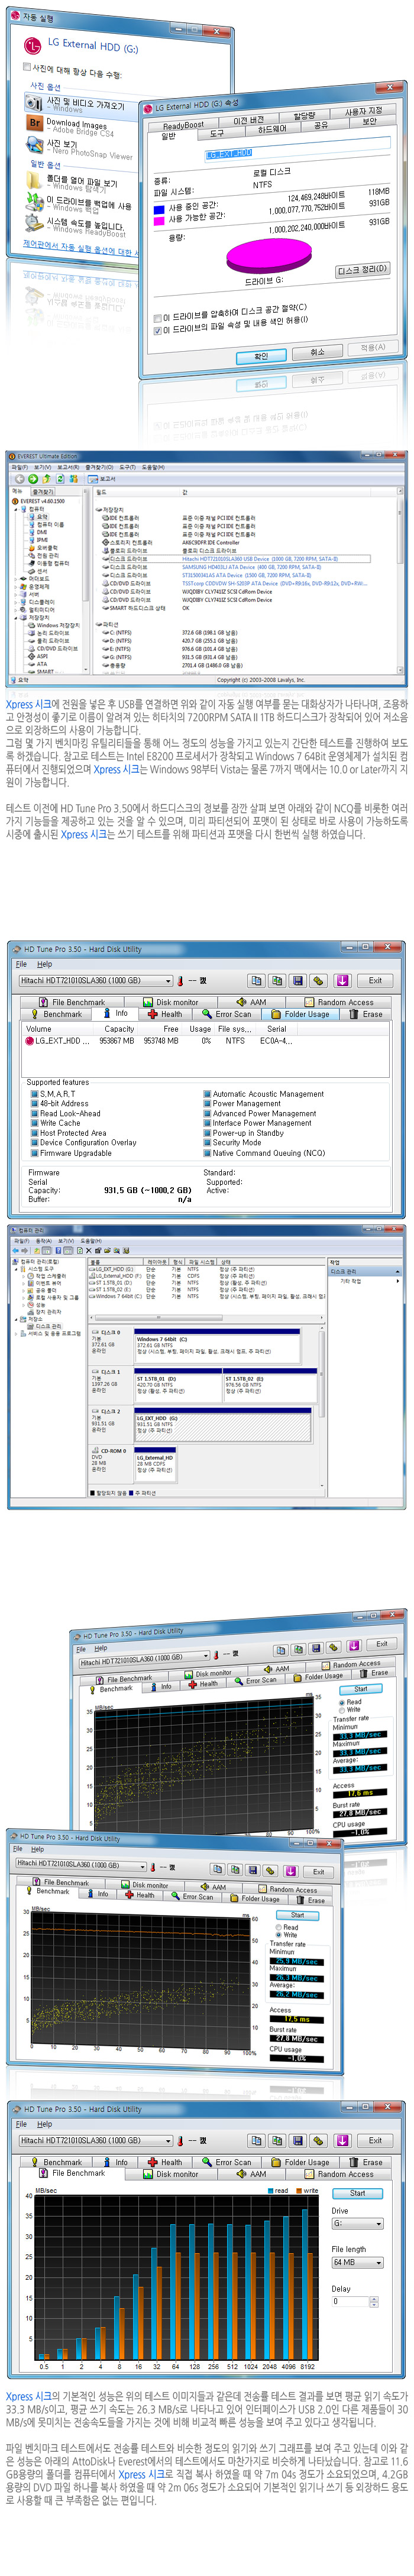The height and width of the screenshot is (2576, 414).
Task: Switch to Random Access tab in HD Tune File Benchmark window
Action: click(x=339, y=2174)
